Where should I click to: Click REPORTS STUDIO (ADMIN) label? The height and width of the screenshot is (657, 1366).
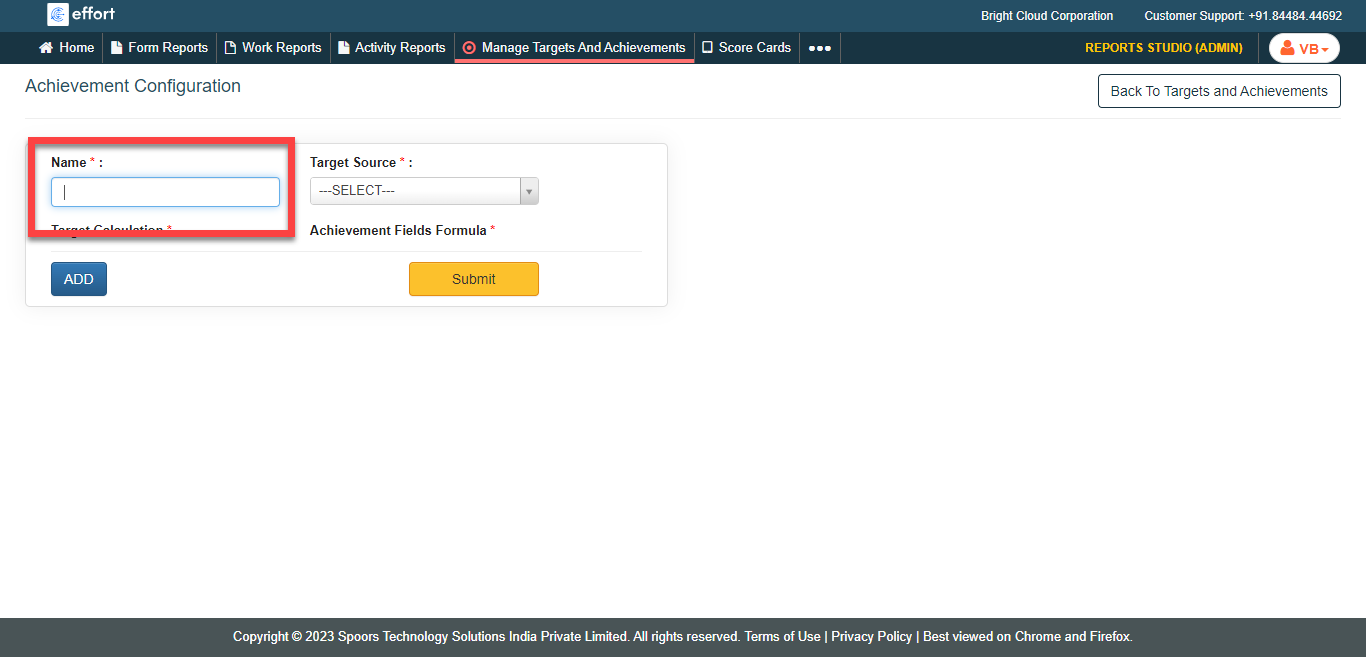point(1163,48)
